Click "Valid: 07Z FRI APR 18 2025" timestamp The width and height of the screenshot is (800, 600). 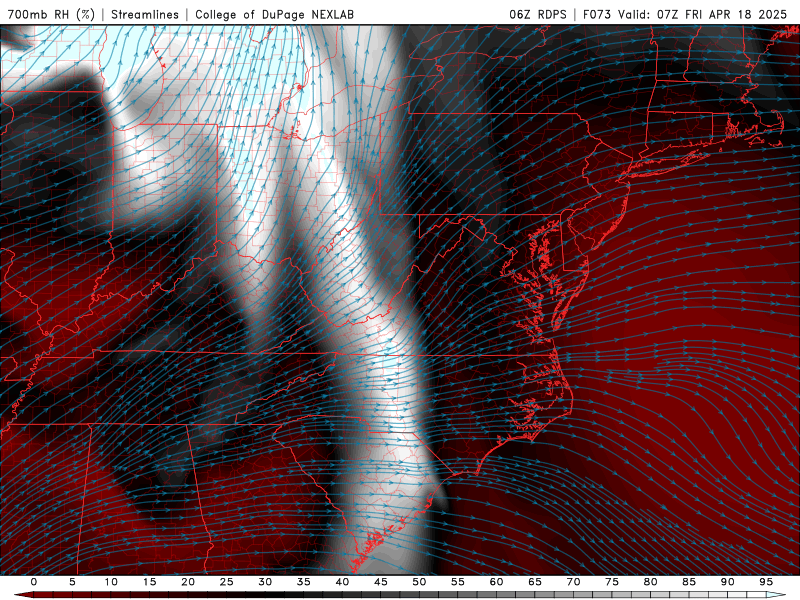point(703,14)
